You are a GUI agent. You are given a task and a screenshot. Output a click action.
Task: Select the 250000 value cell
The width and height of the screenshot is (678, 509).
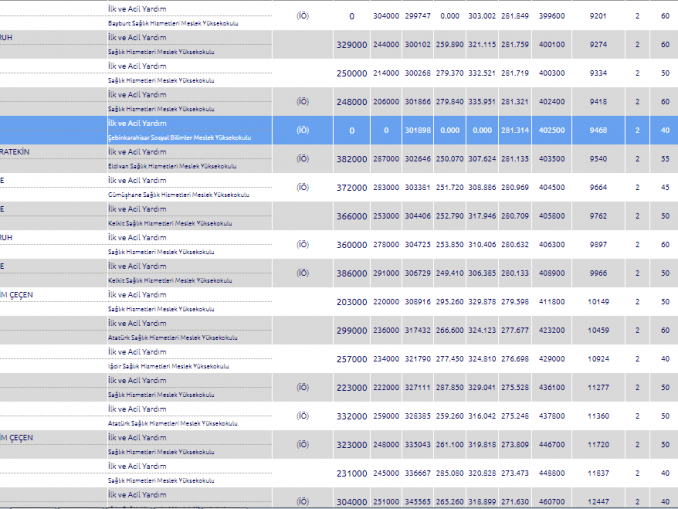(x=351, y=73)
